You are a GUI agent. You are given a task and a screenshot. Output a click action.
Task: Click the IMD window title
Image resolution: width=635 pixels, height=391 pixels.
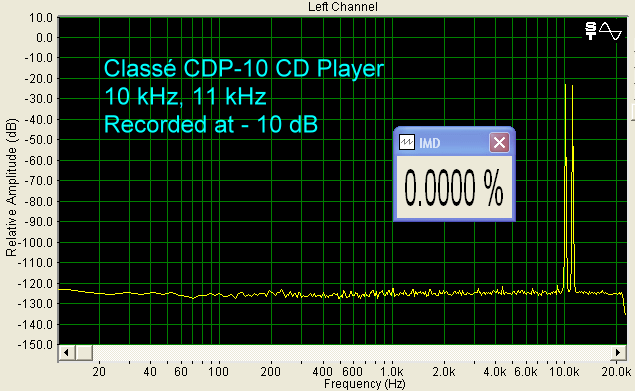[x=429, y=143]
